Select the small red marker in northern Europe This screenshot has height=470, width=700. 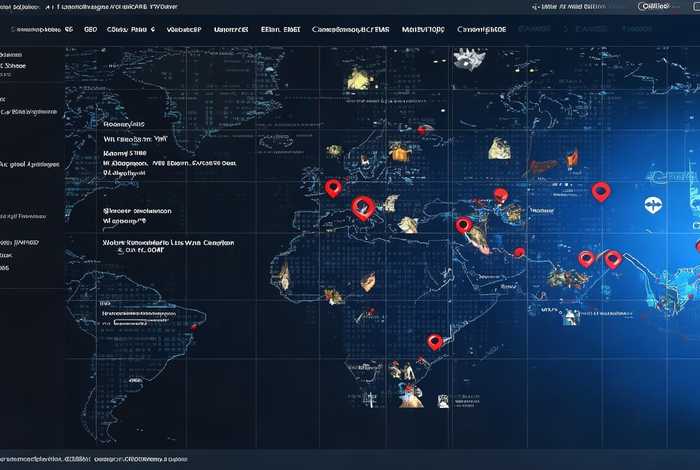423,130
